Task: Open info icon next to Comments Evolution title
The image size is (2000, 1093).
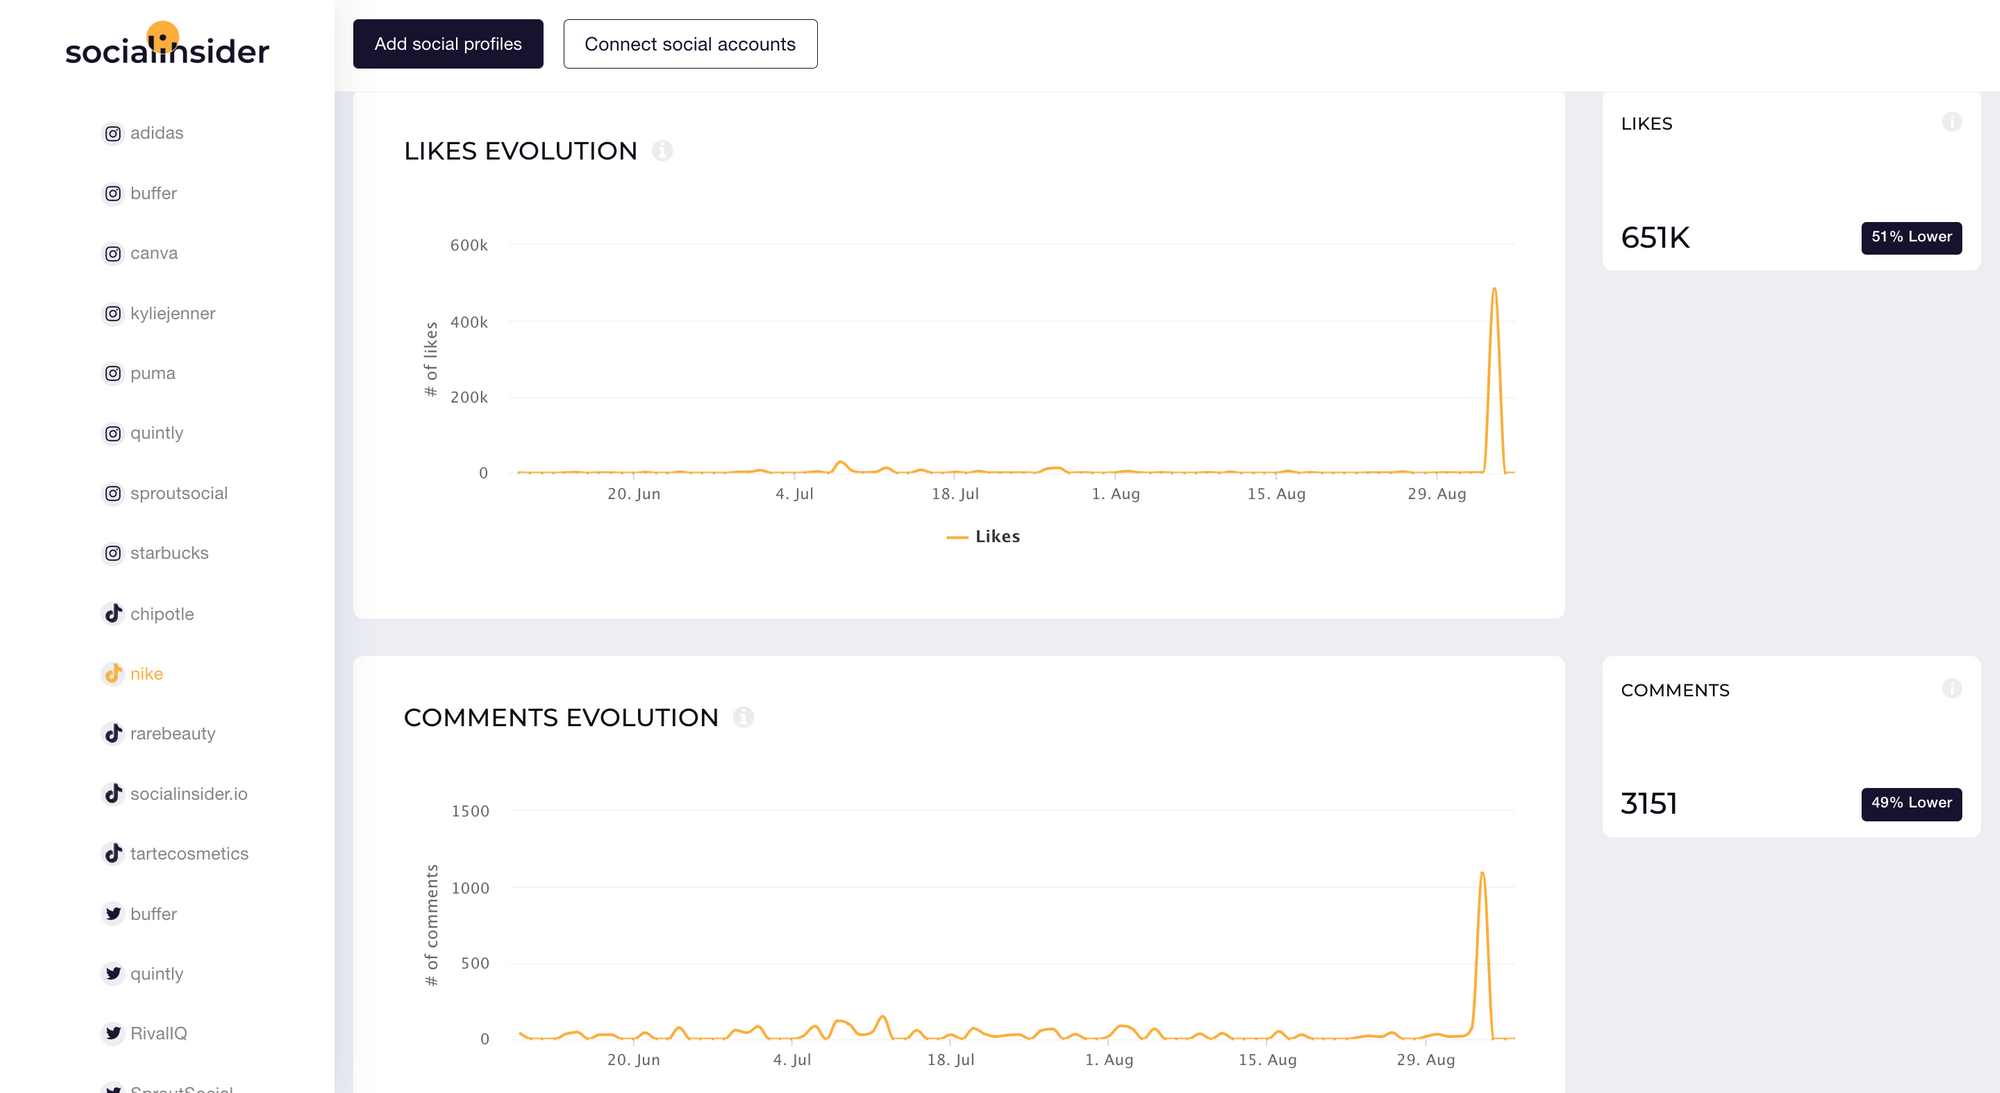Action: 743,717
